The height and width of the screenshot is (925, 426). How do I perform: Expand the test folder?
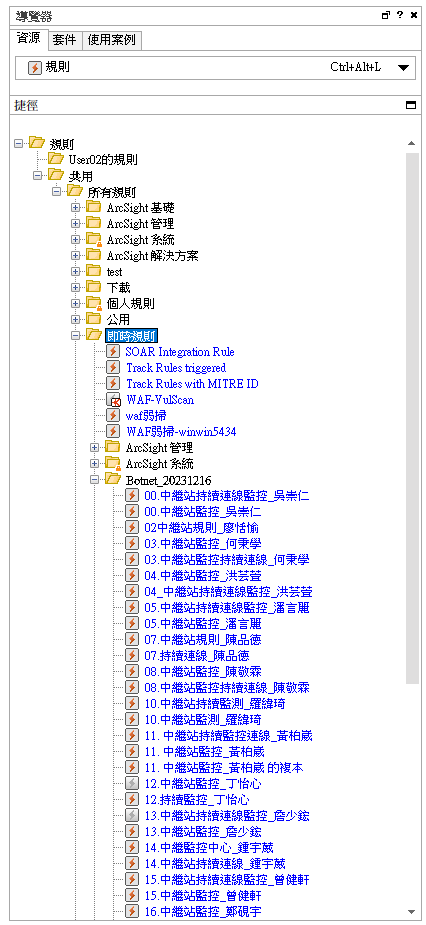point(76,271)
